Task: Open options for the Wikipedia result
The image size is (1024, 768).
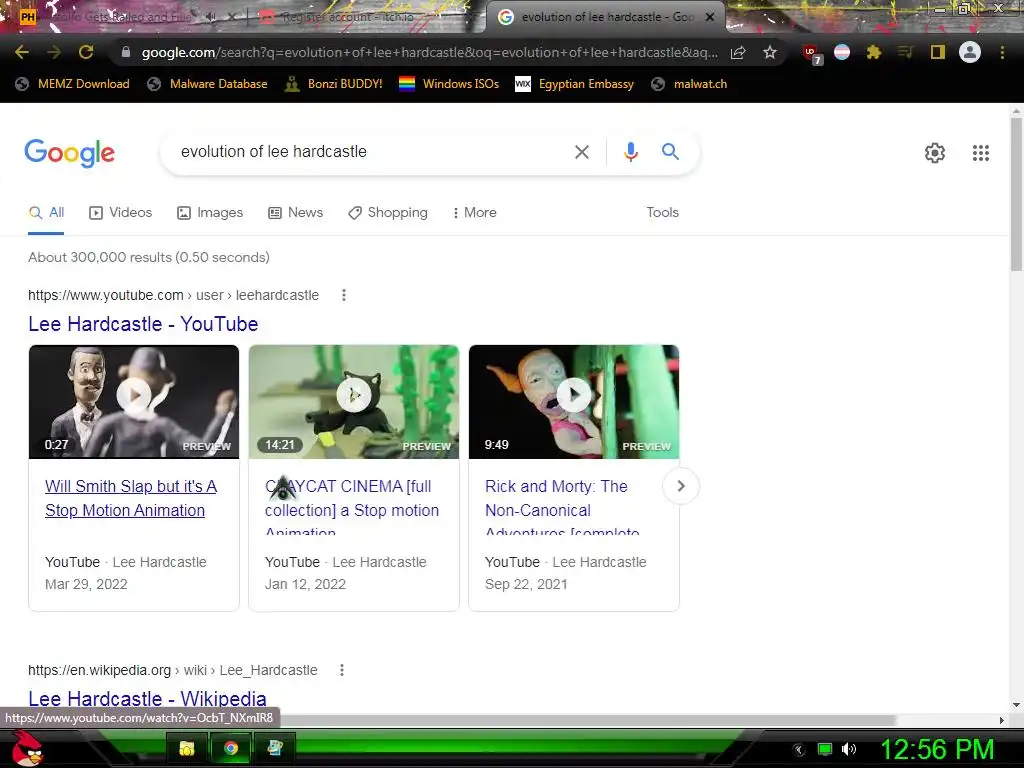Action: [342, 670]
